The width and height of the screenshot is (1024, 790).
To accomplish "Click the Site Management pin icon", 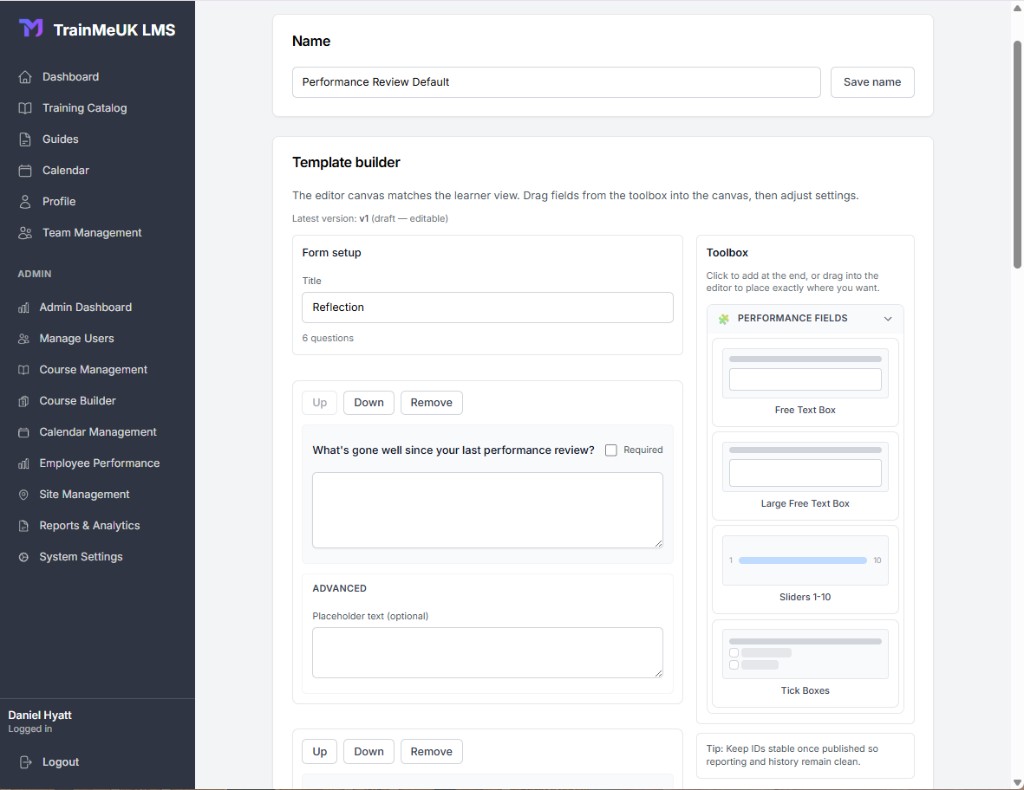I will (x=24, y=495).
